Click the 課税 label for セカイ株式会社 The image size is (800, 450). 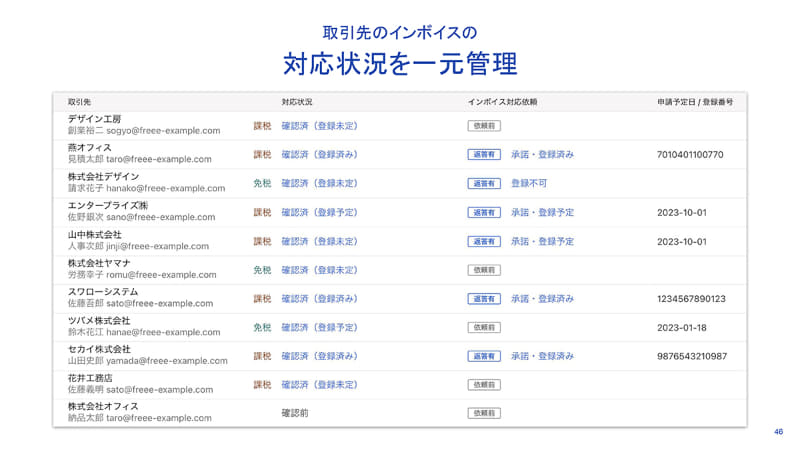click(262, 356)
